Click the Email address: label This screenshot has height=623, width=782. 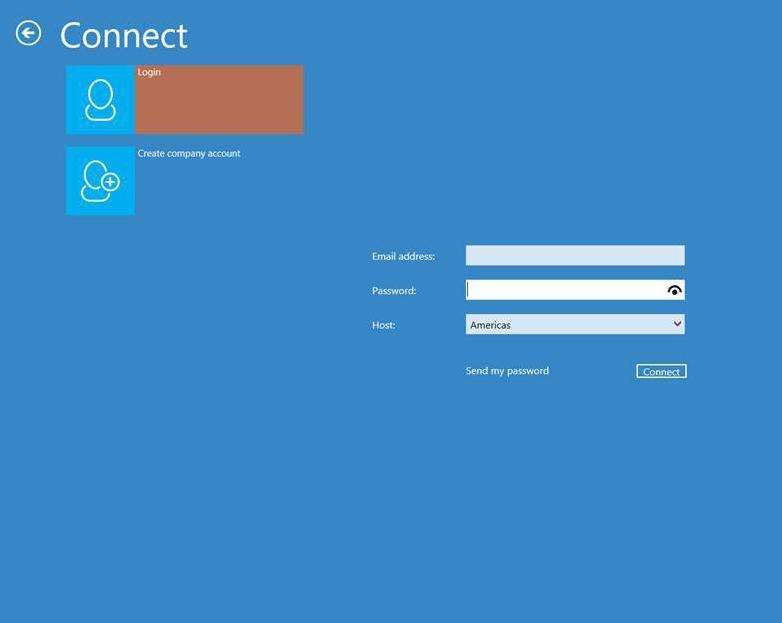click(403, 256)
